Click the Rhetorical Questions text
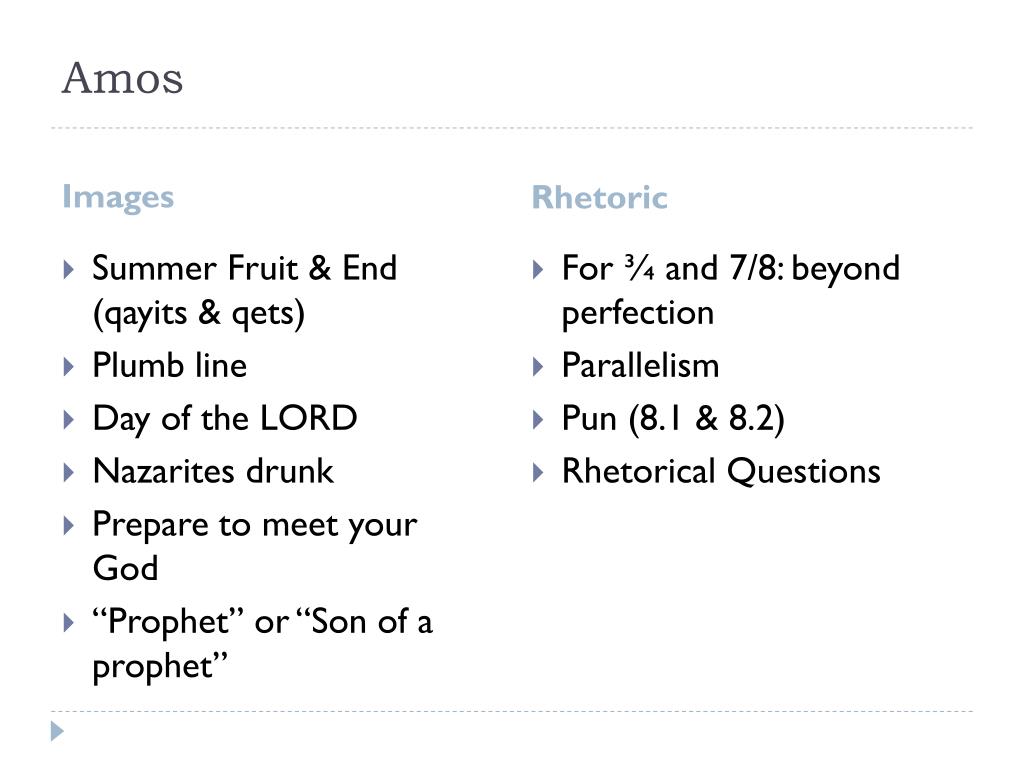This screenshot has width=1024, height=768. point(722,471)
